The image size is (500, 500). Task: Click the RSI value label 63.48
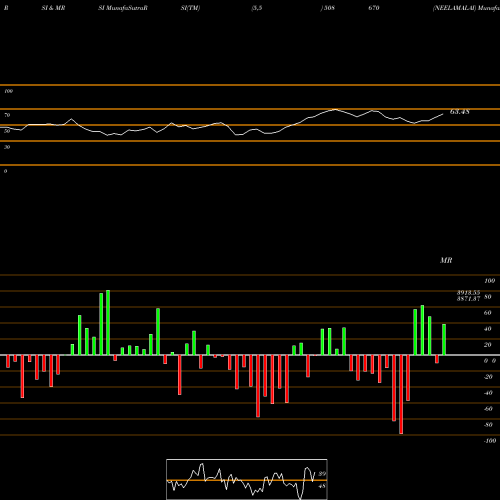click(x=460, y=112)
